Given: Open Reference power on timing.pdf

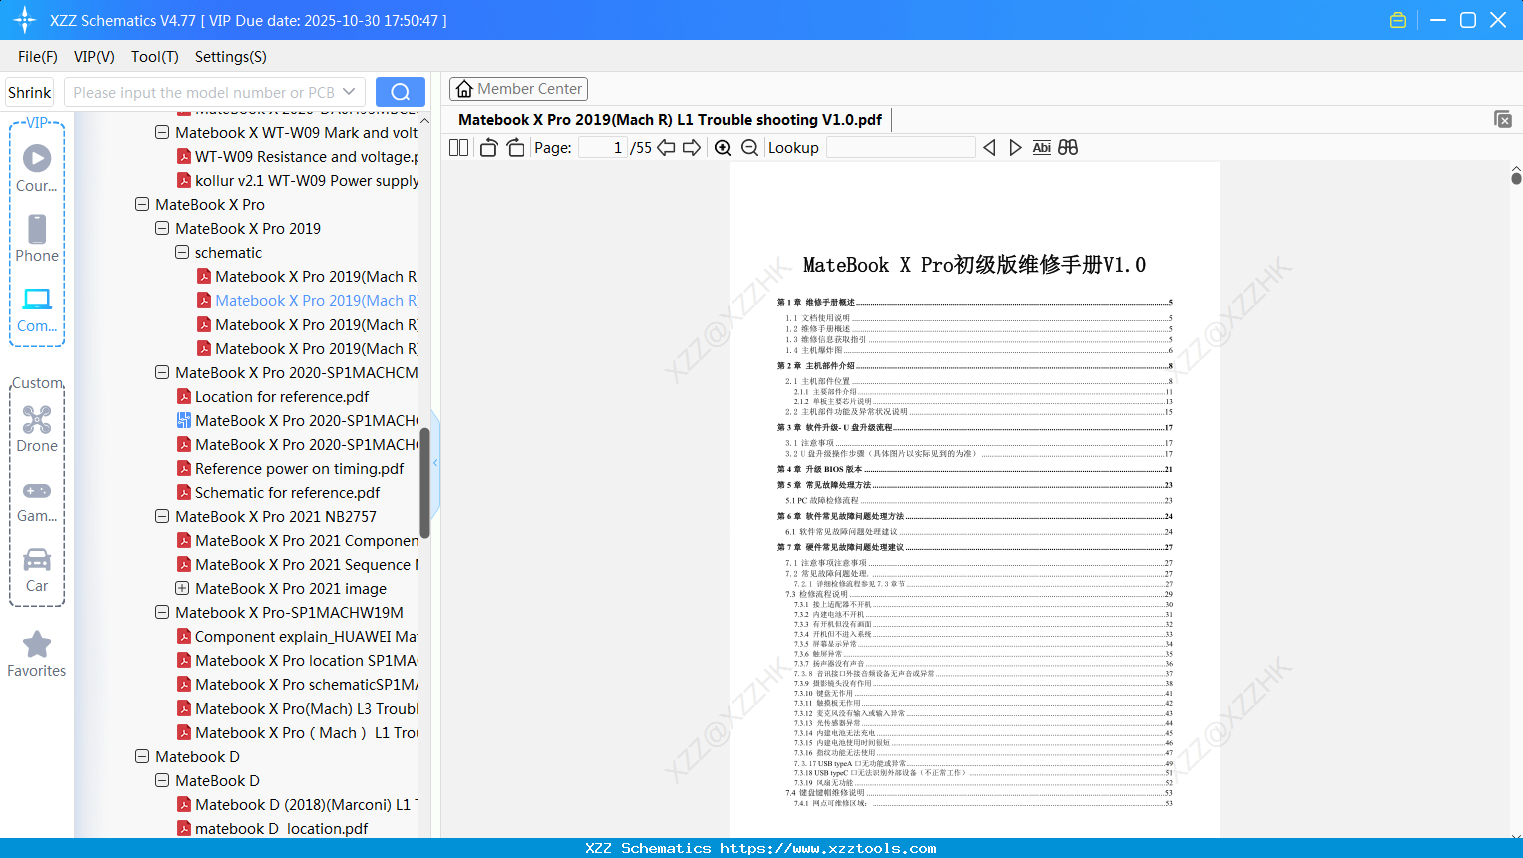Looking at the screenshot, I should (299, 468).
